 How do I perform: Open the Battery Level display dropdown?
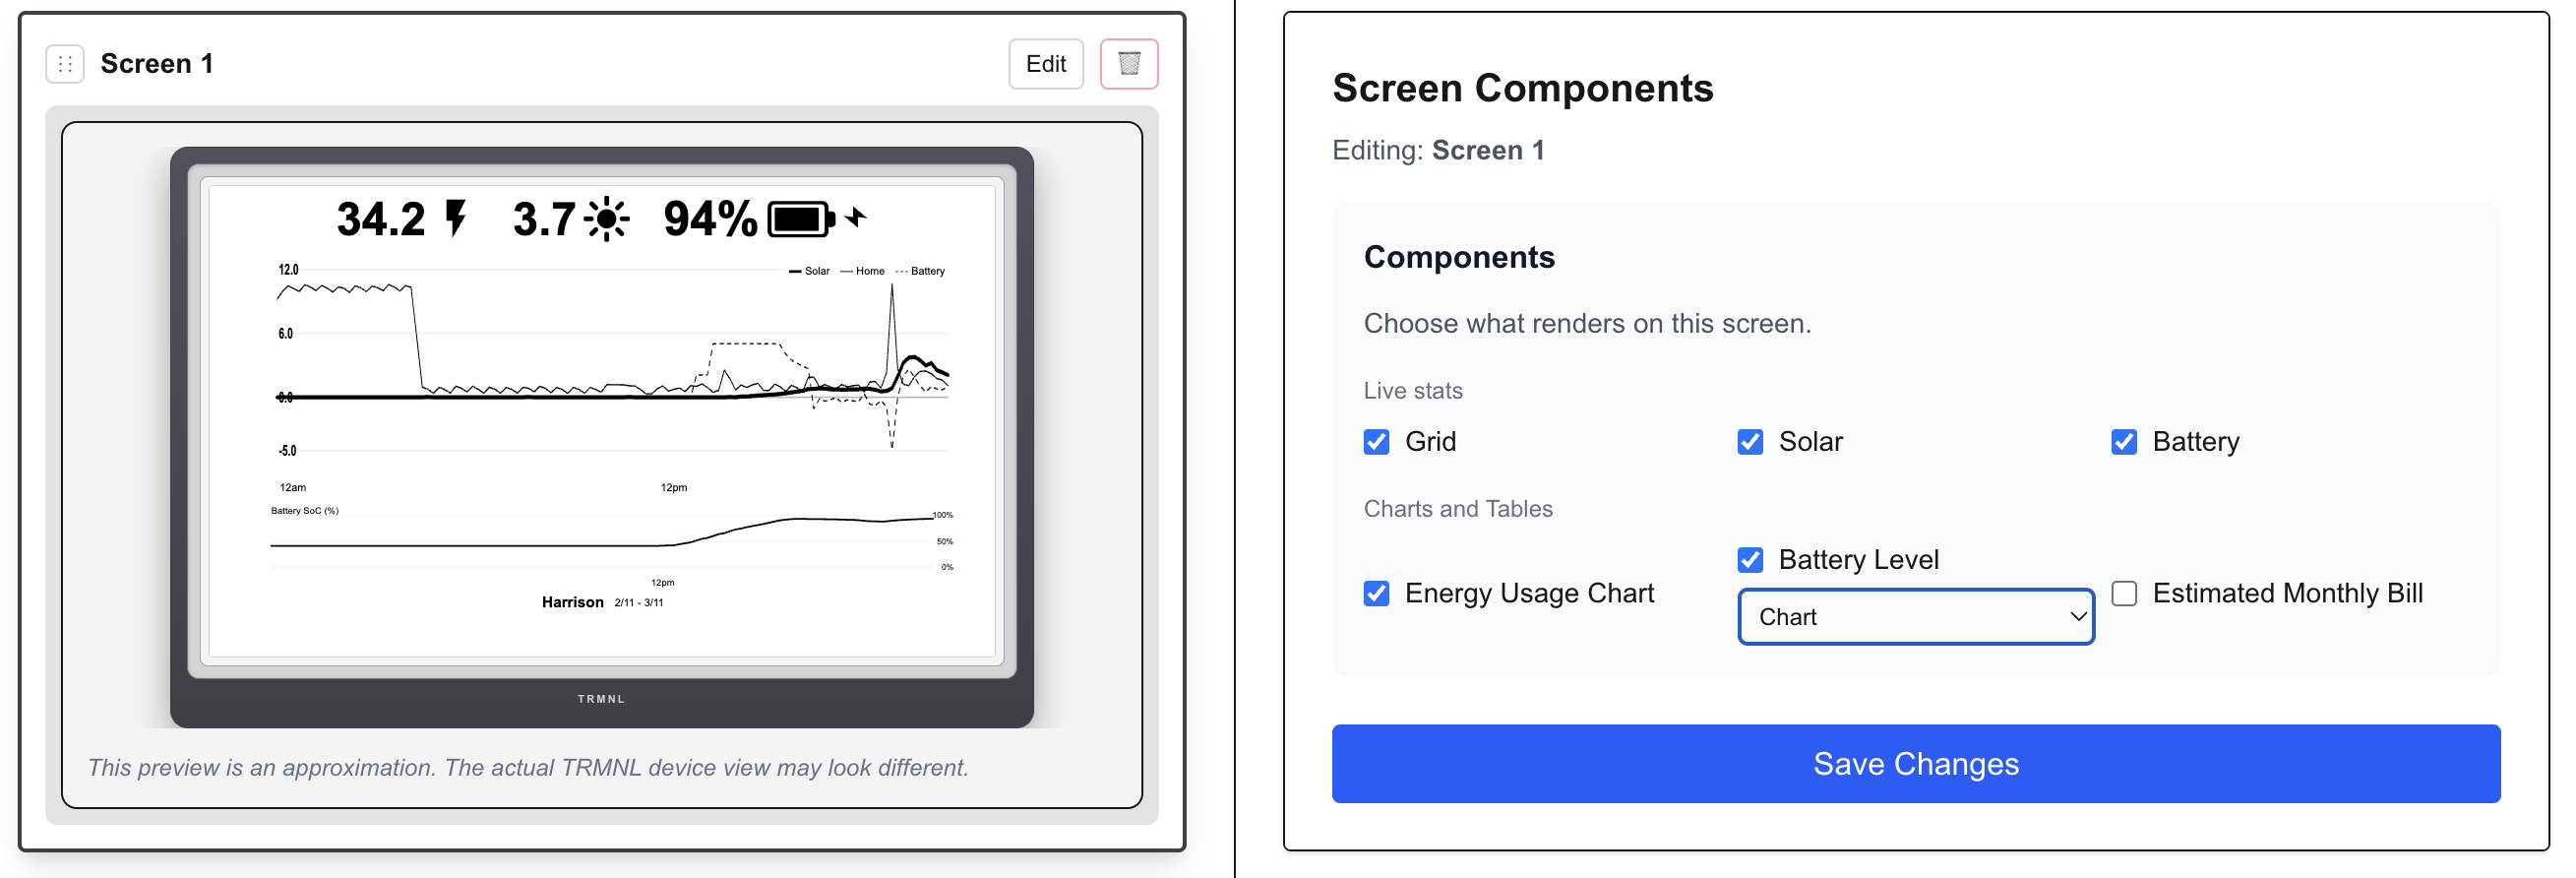tap(1915, 617)
